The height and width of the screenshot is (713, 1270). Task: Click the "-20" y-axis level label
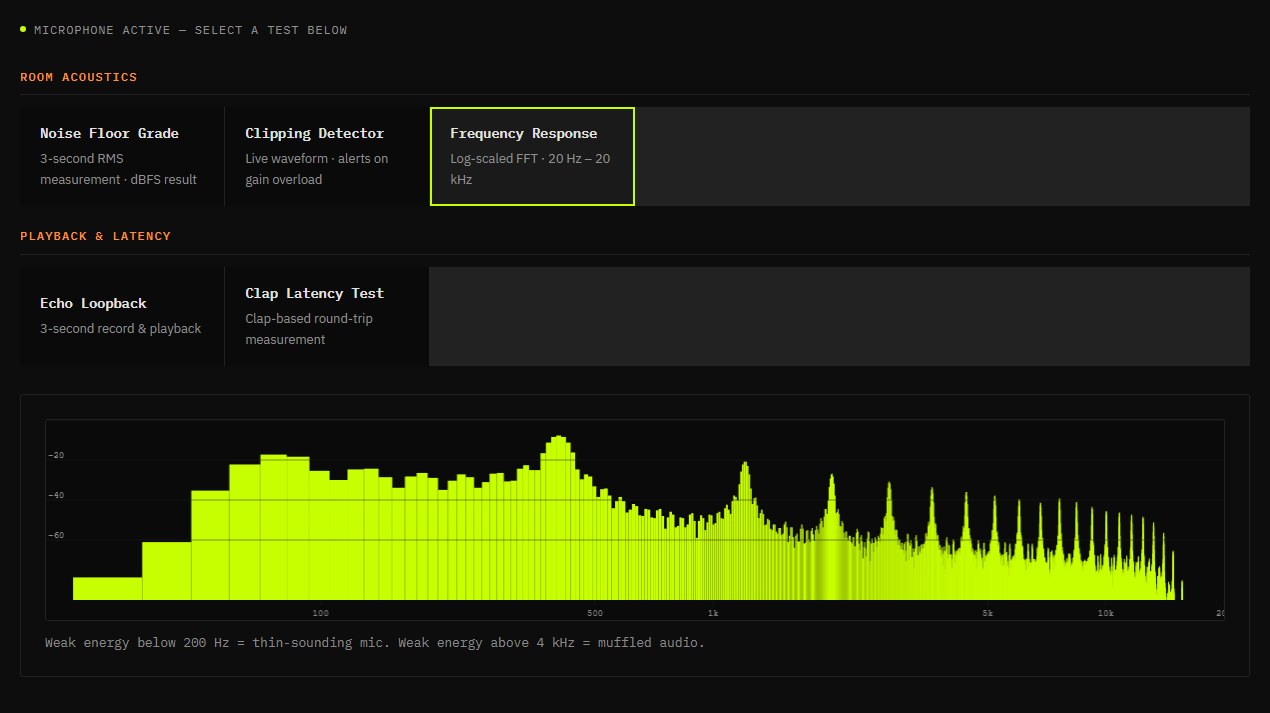[56, 456]
